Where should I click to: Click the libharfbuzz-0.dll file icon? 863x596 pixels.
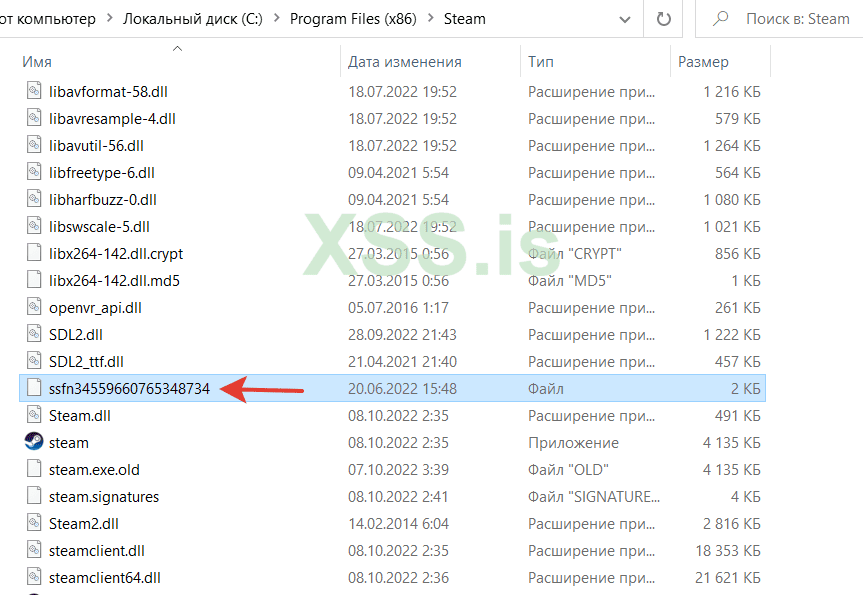34,198
